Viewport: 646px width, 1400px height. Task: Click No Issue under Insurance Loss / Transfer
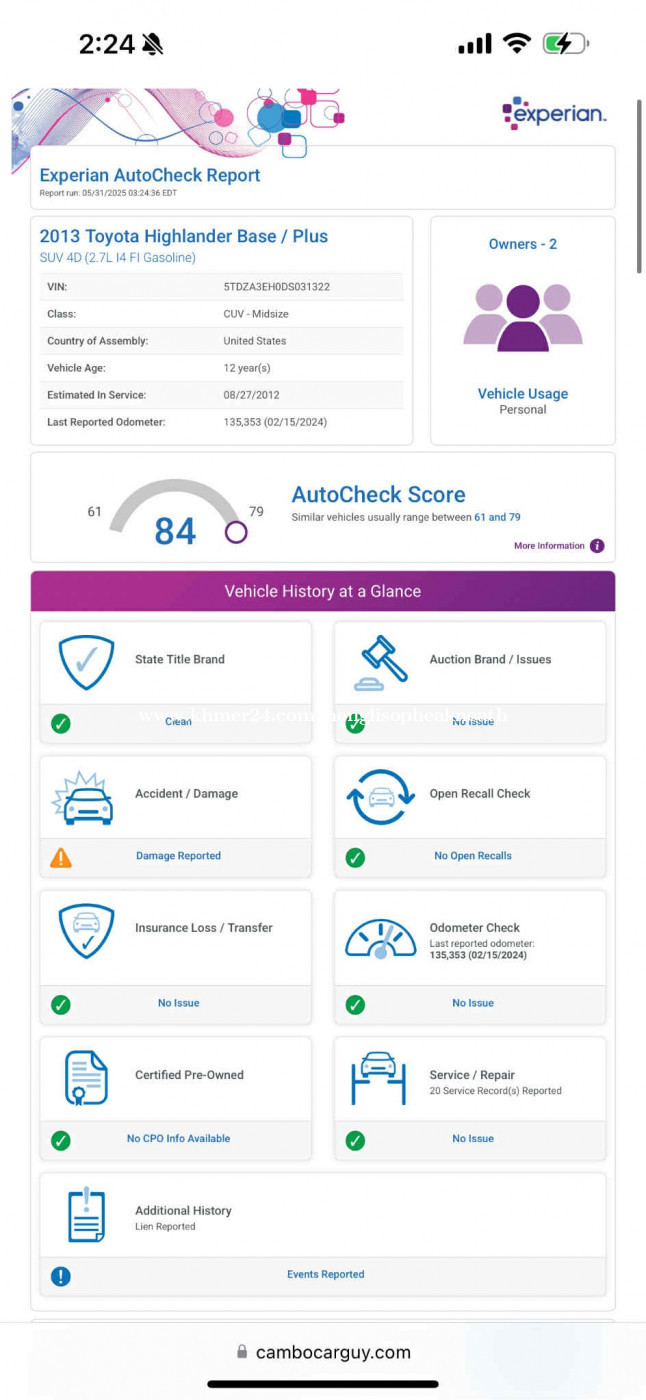click(179, 1003)
